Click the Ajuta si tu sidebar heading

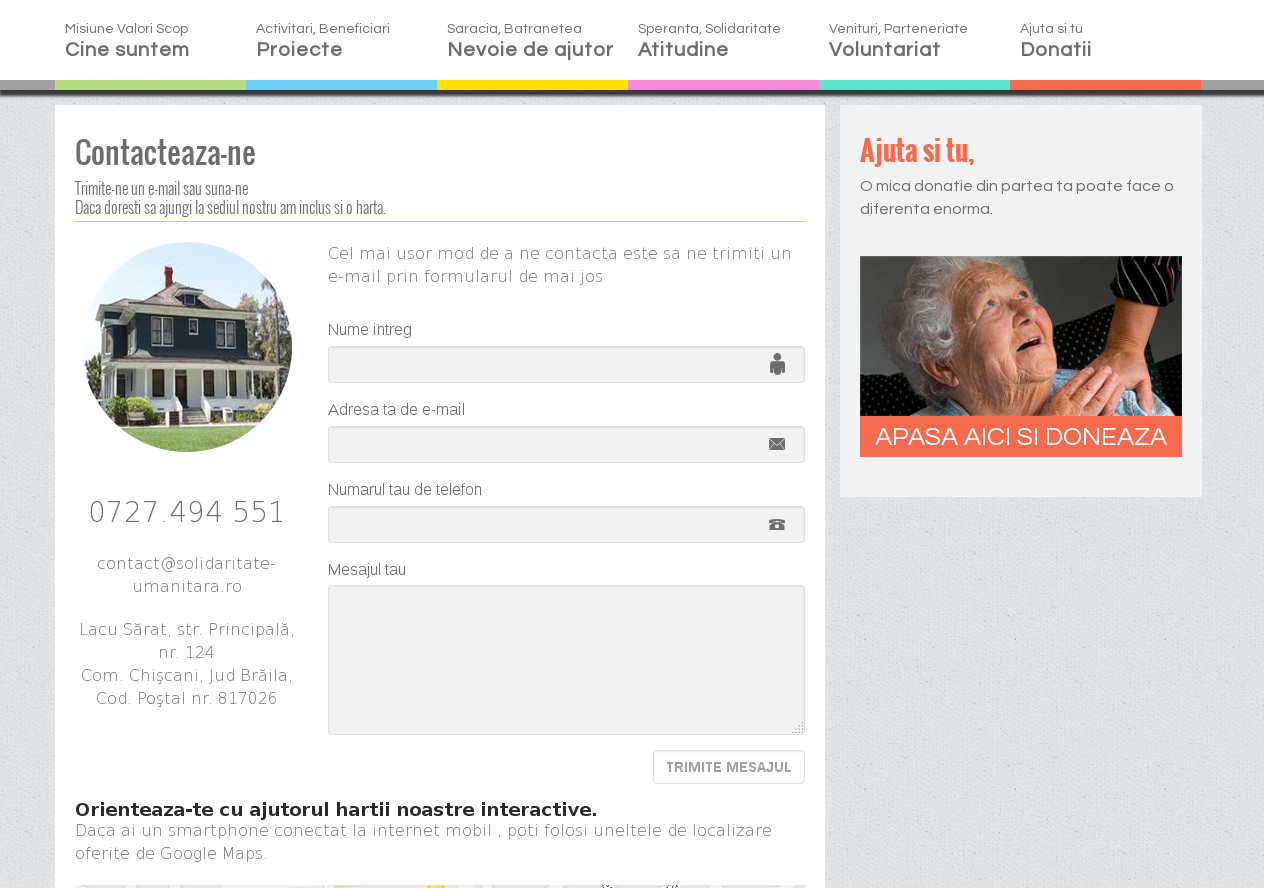[917, 150]
